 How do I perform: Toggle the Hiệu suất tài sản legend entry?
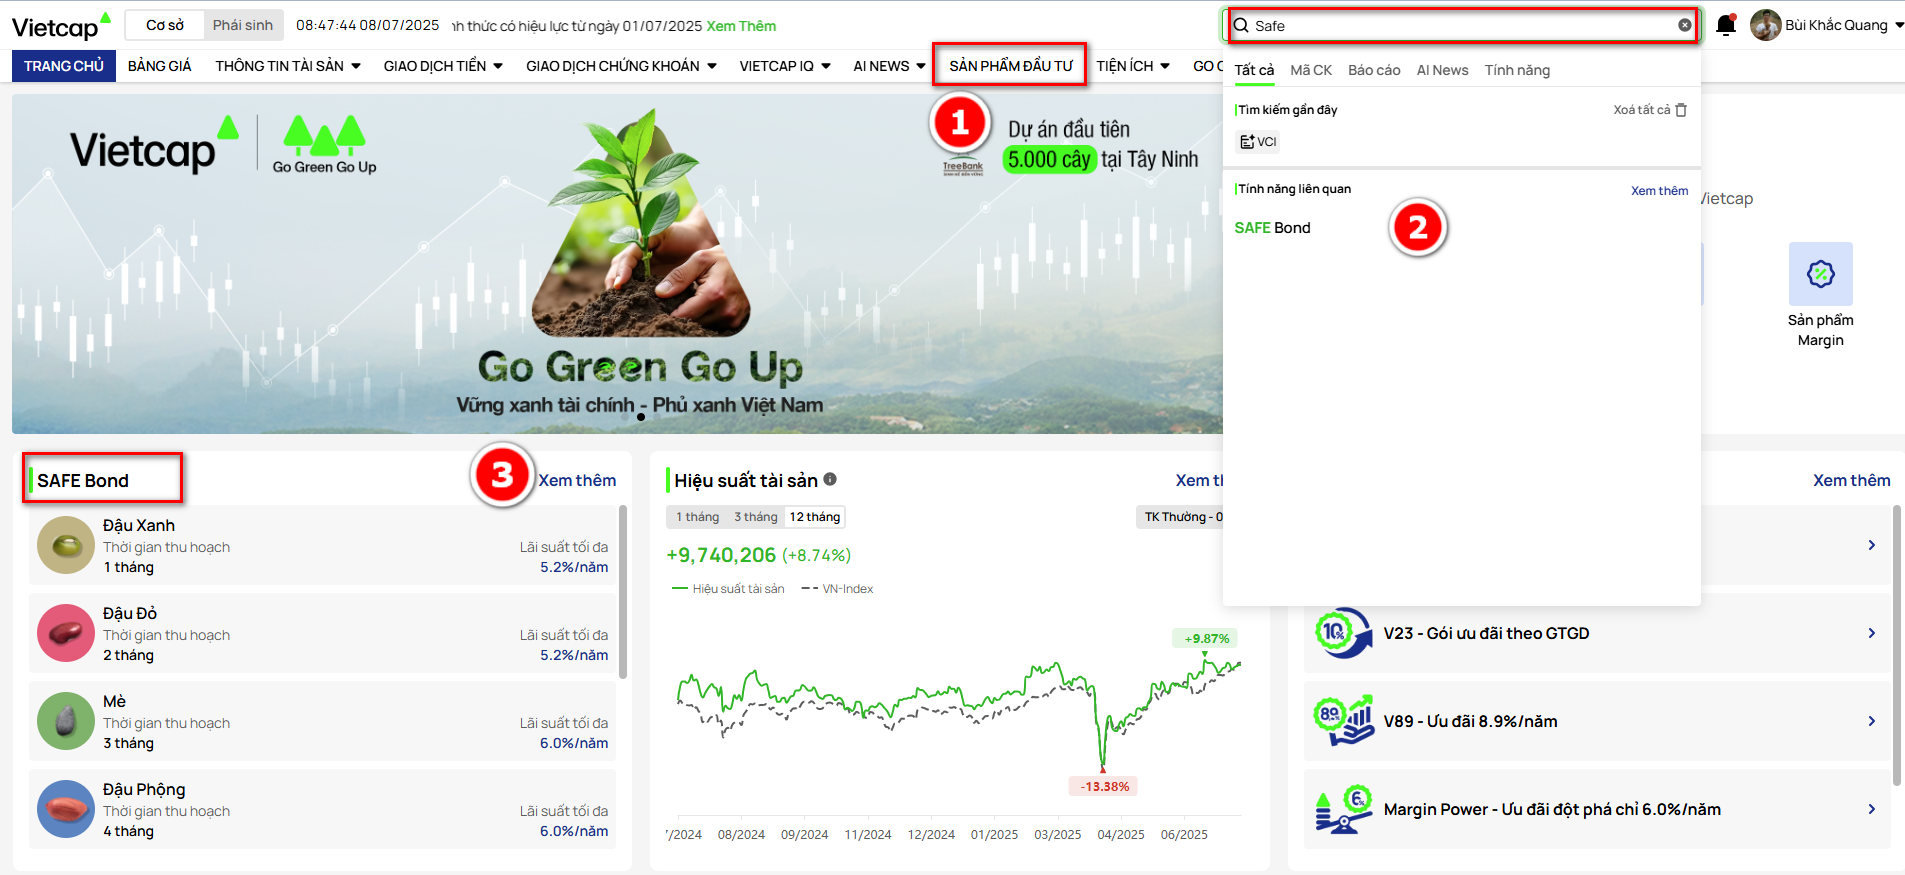(729, 589)
